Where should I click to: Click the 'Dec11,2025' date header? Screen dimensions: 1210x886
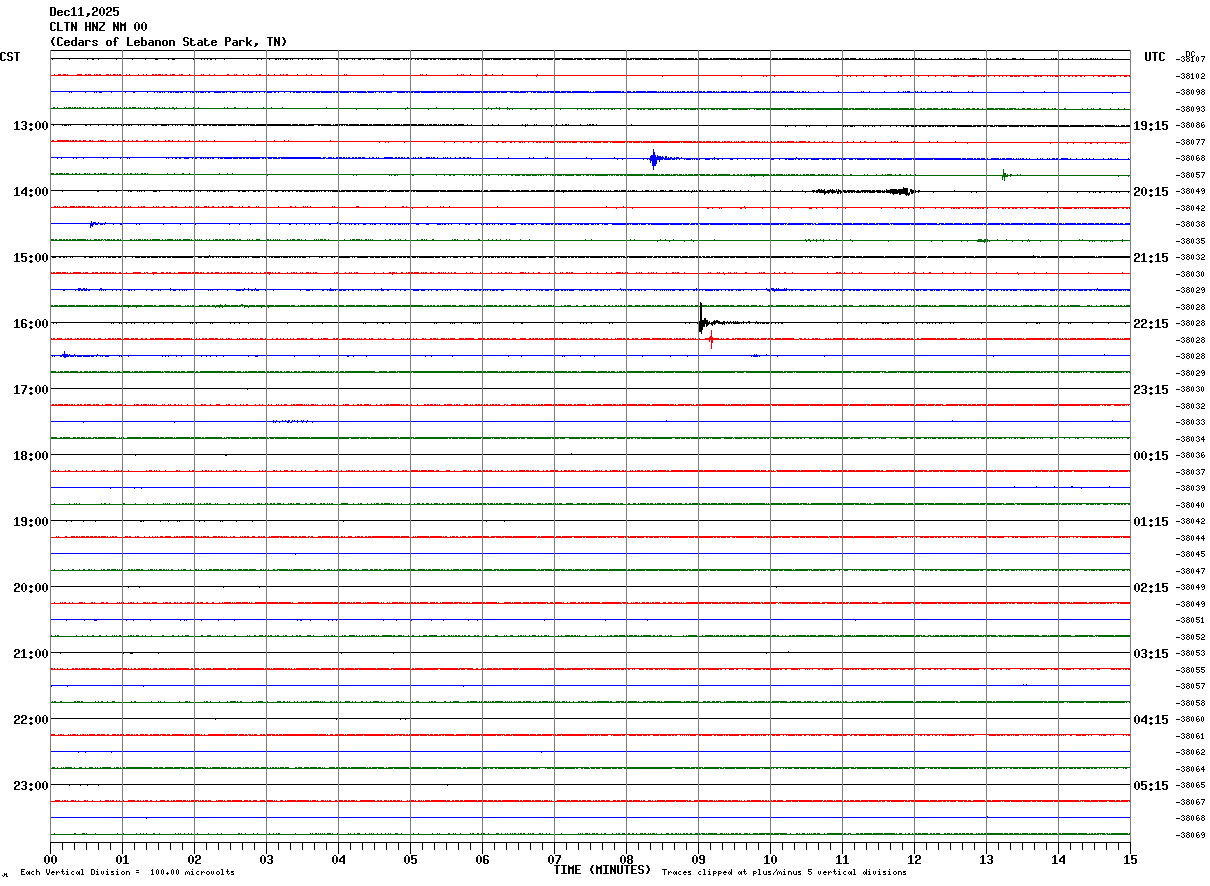coord(84,12)
